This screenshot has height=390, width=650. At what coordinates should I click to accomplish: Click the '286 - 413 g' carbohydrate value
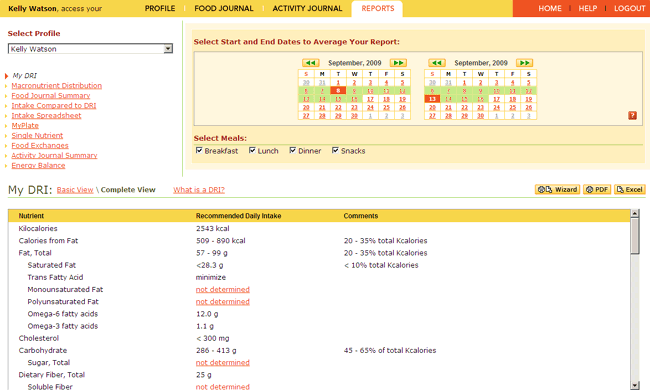216,350
